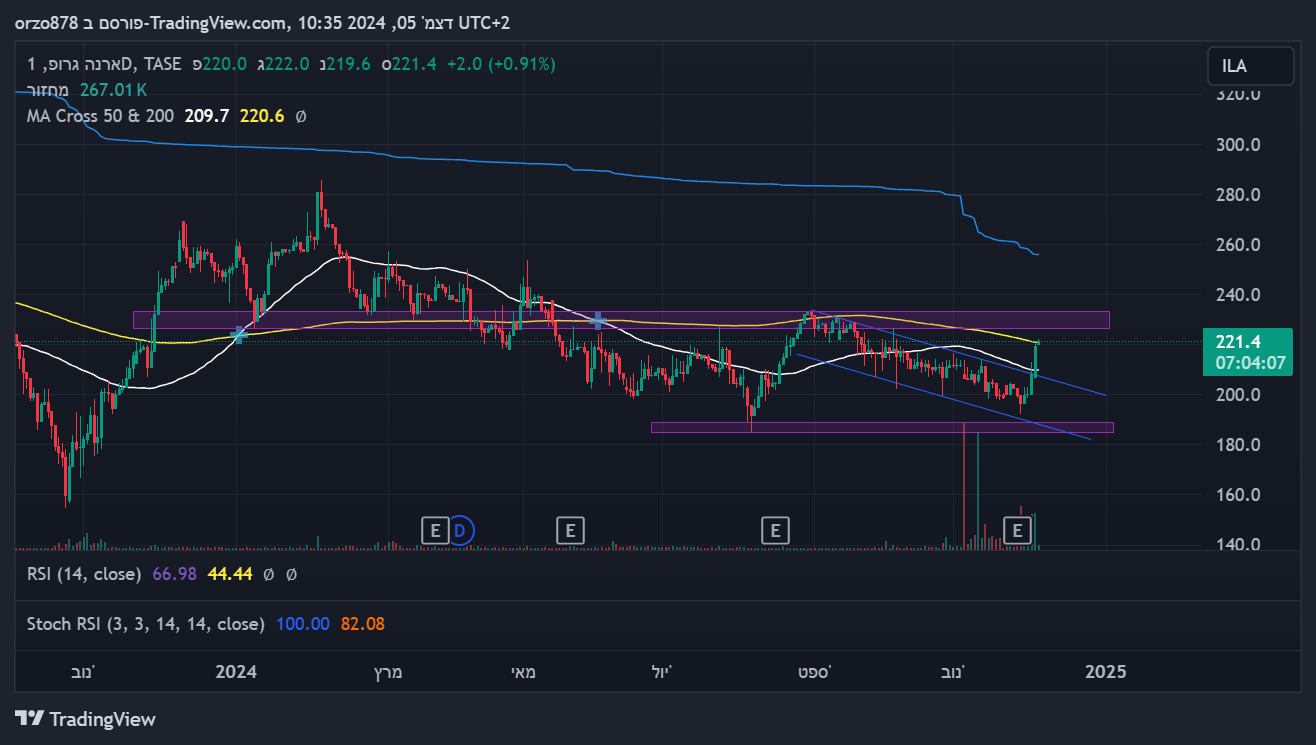The height and width of the screenshot is (745, 1316).
Task: Click the ∅ symbol in the MA Cross legend
Action: coord(301,116)
